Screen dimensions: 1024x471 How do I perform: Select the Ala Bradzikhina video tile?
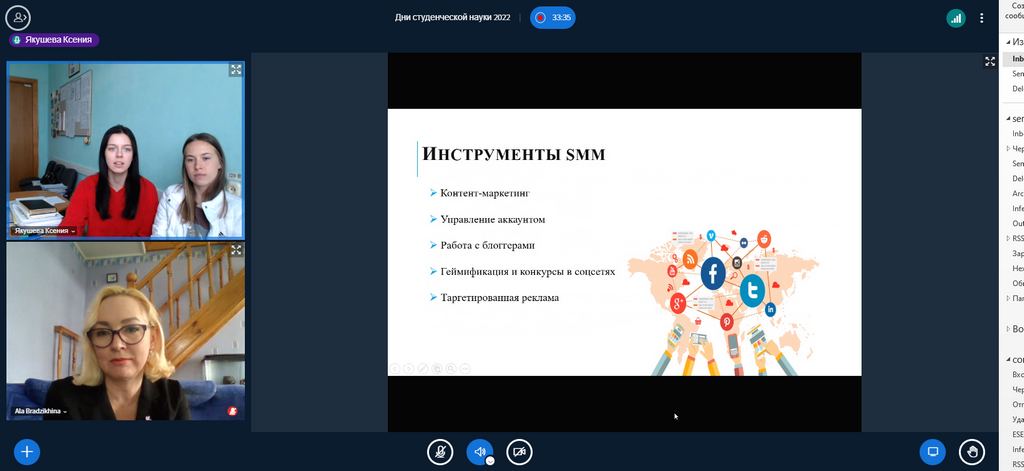point(125,331)
